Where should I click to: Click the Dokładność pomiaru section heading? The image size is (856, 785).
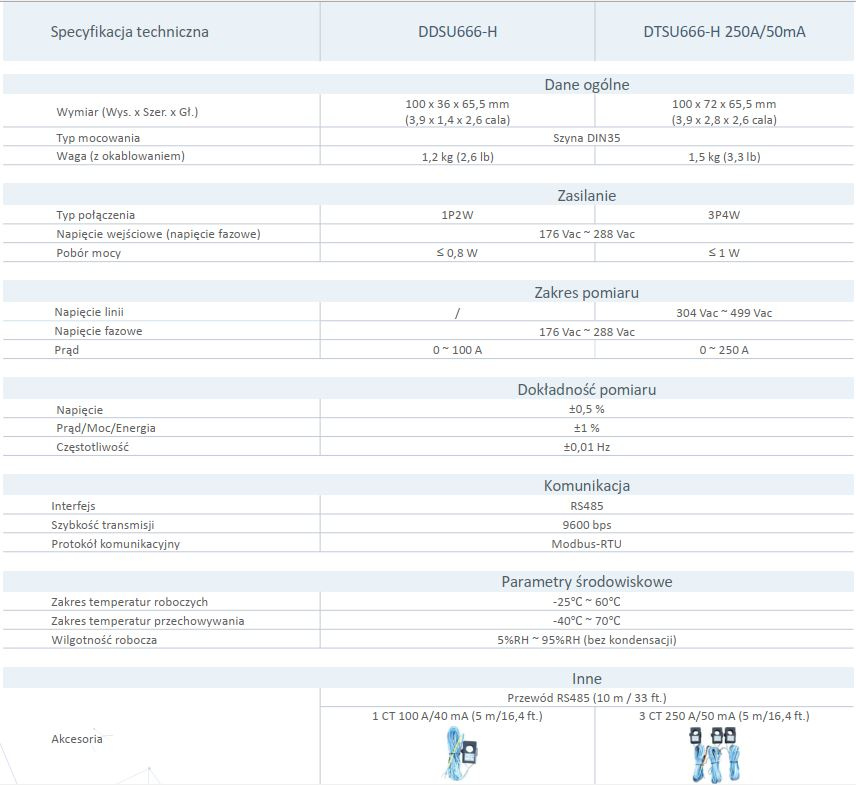[x=586, y=390]
